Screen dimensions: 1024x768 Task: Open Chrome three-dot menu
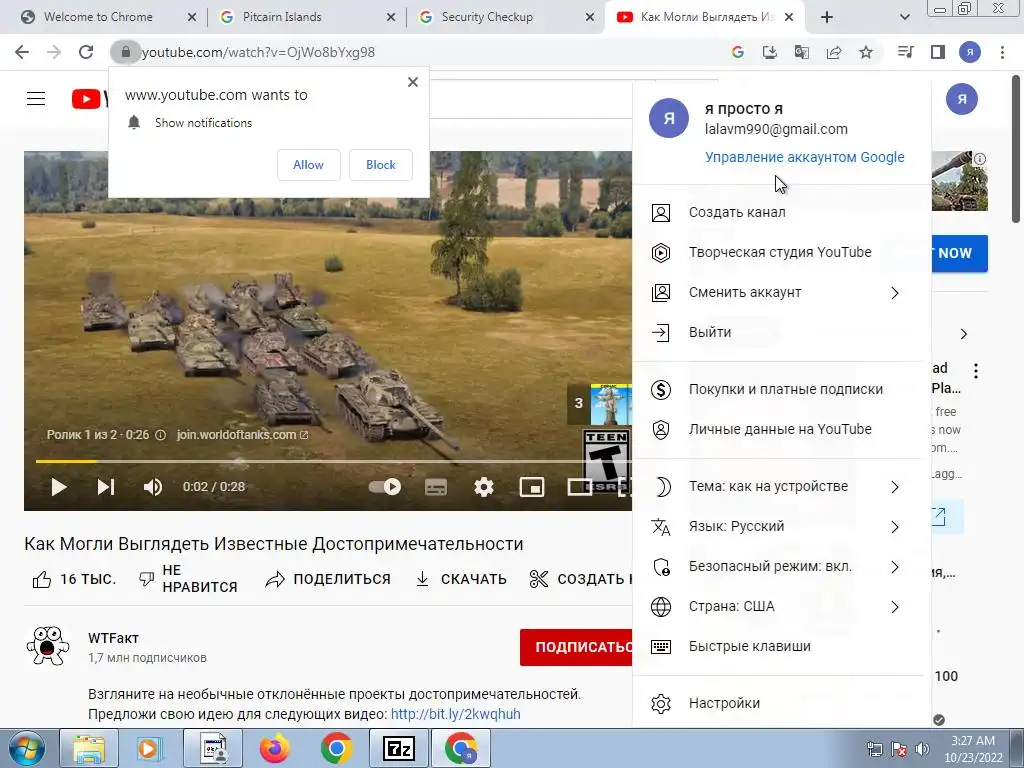pos(1002,52)
